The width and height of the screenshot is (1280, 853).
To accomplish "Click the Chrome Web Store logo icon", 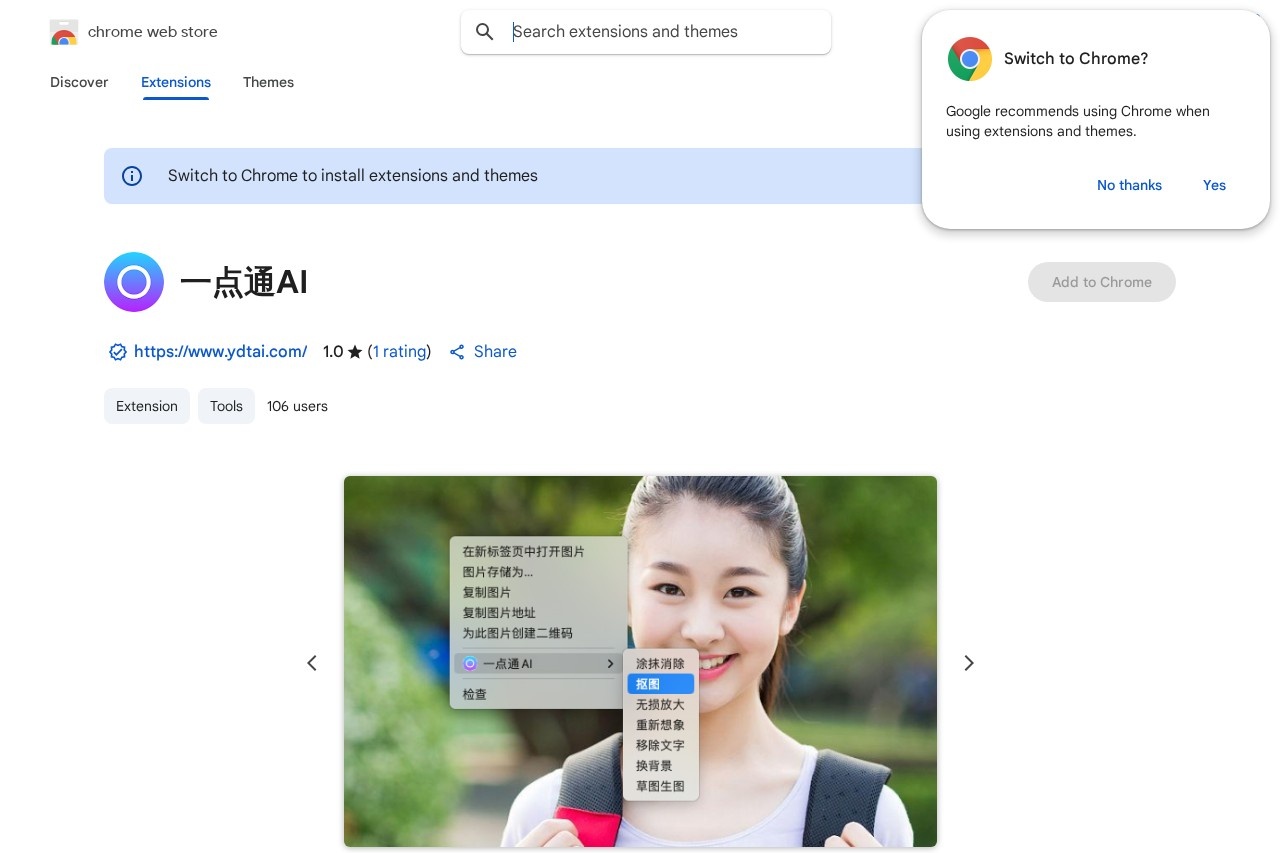I will click(x=64, y=33).
